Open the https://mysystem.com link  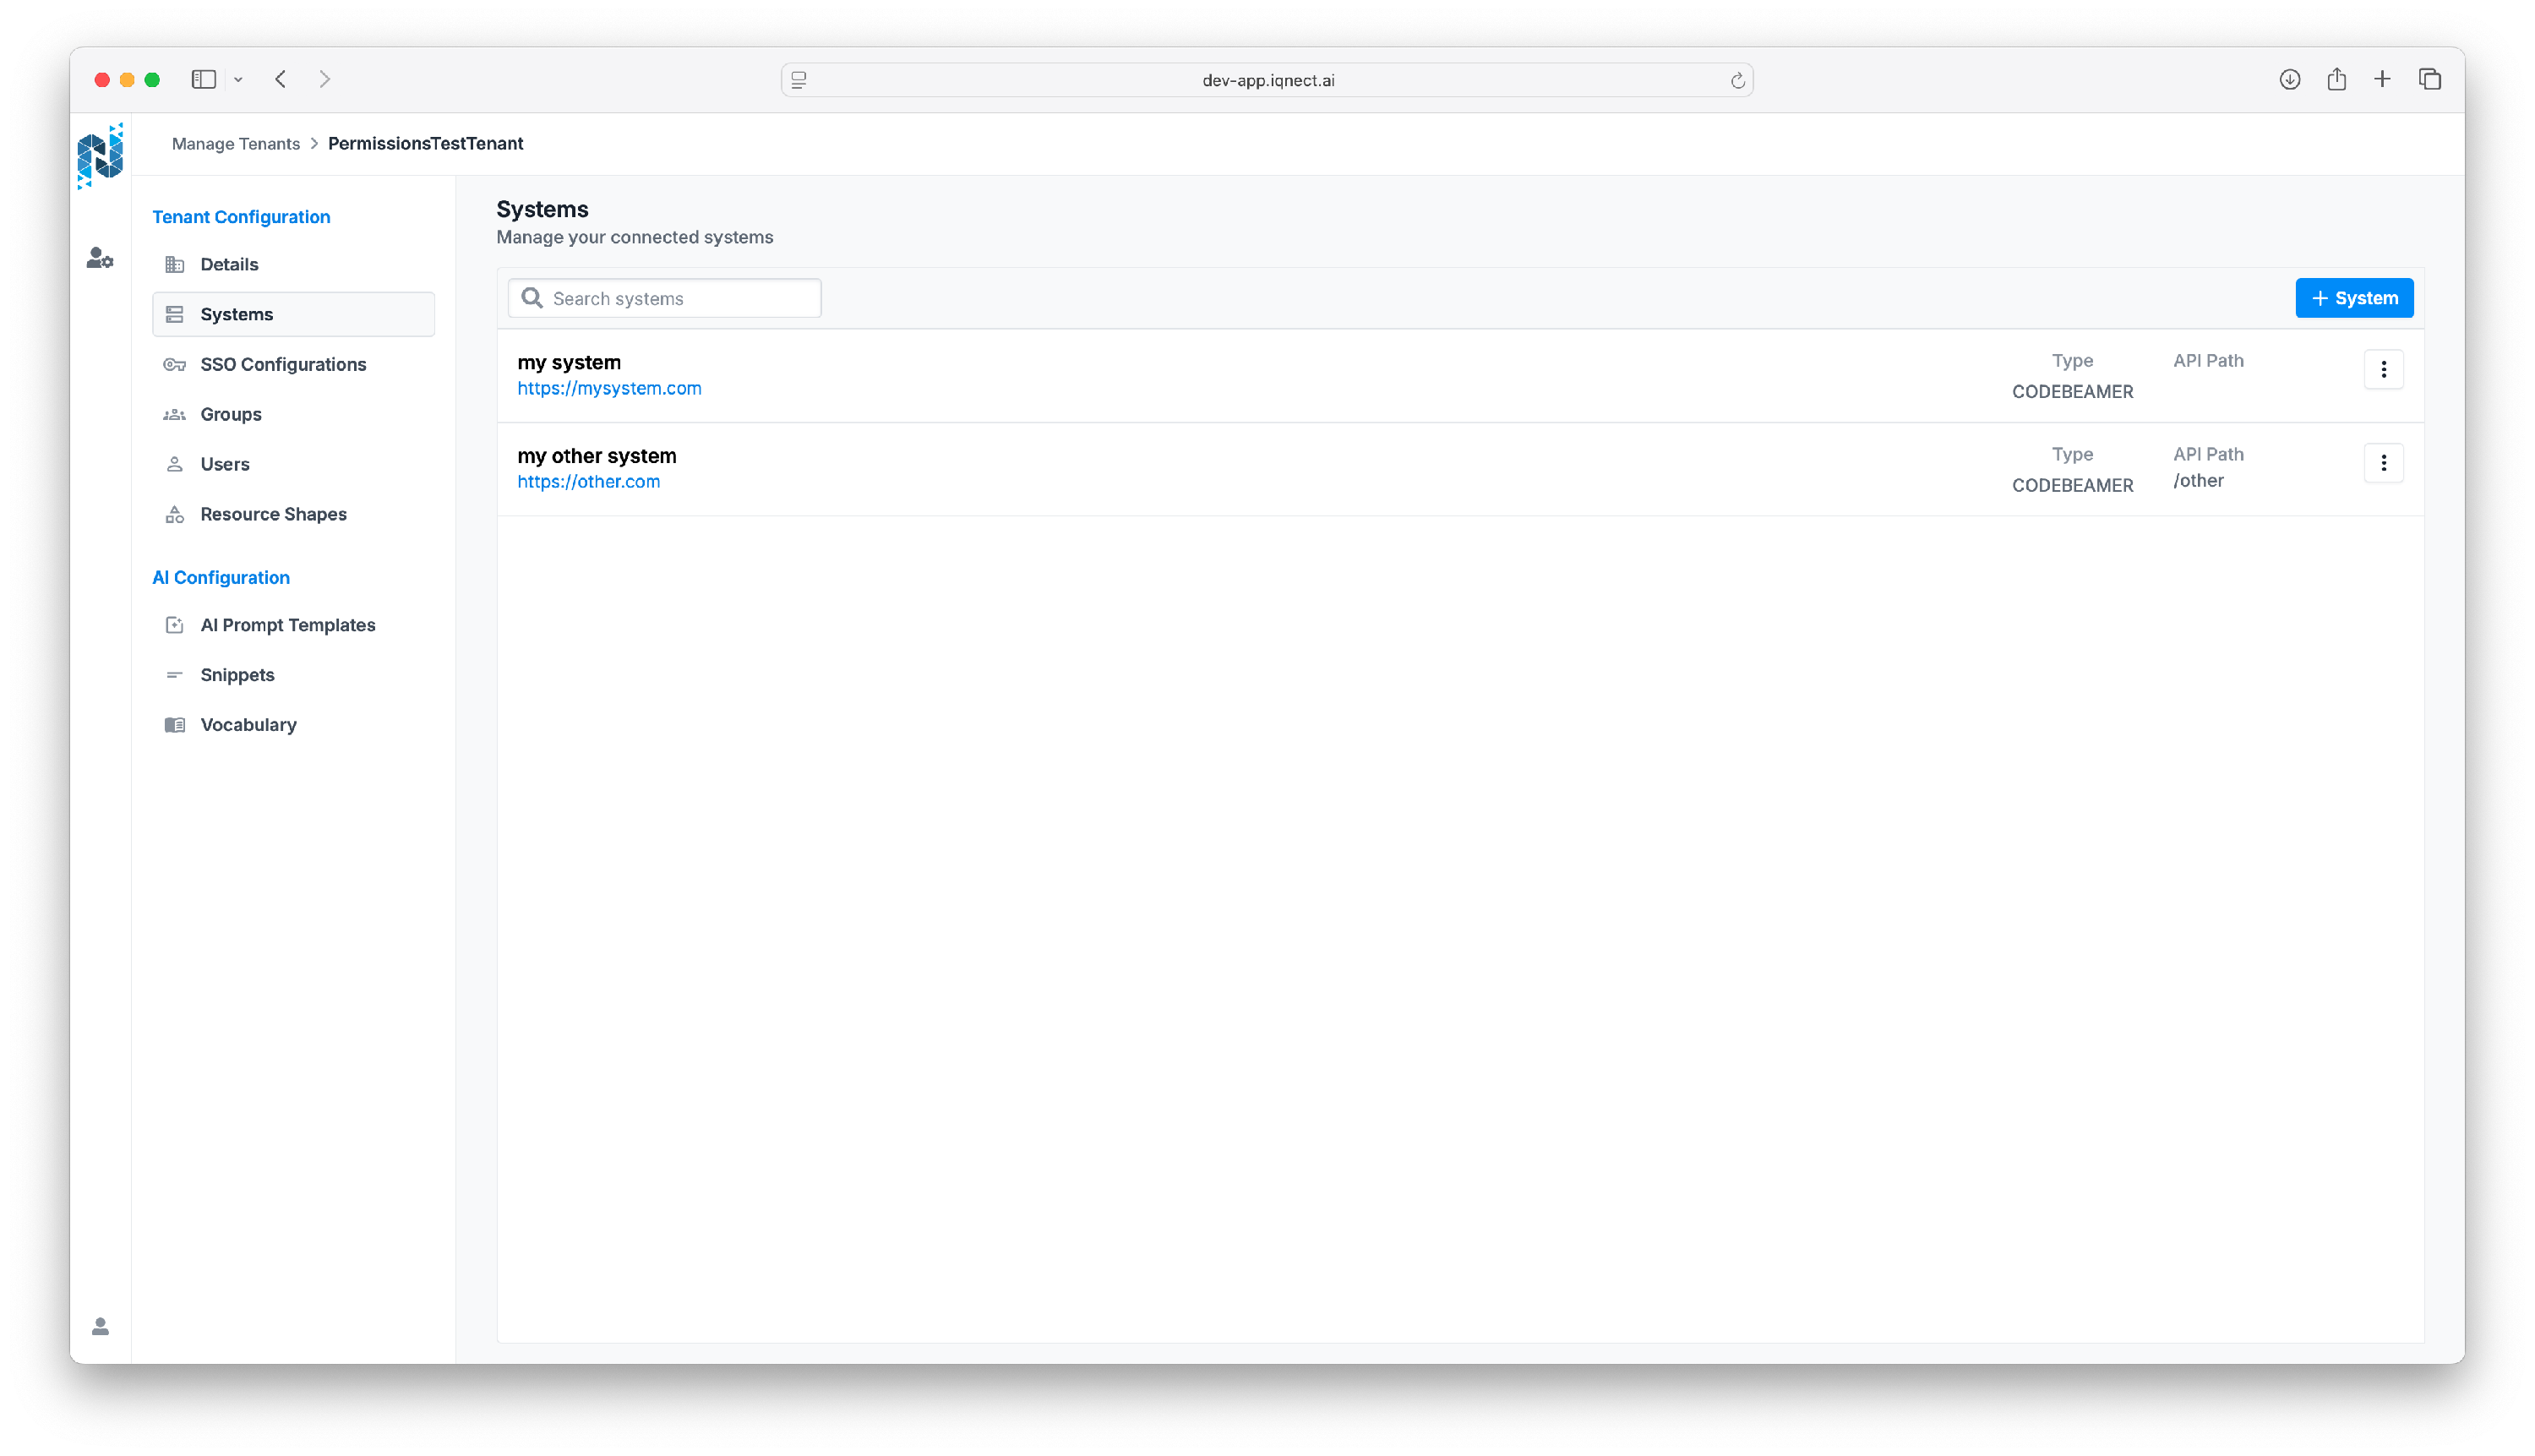tap(609, 388)
